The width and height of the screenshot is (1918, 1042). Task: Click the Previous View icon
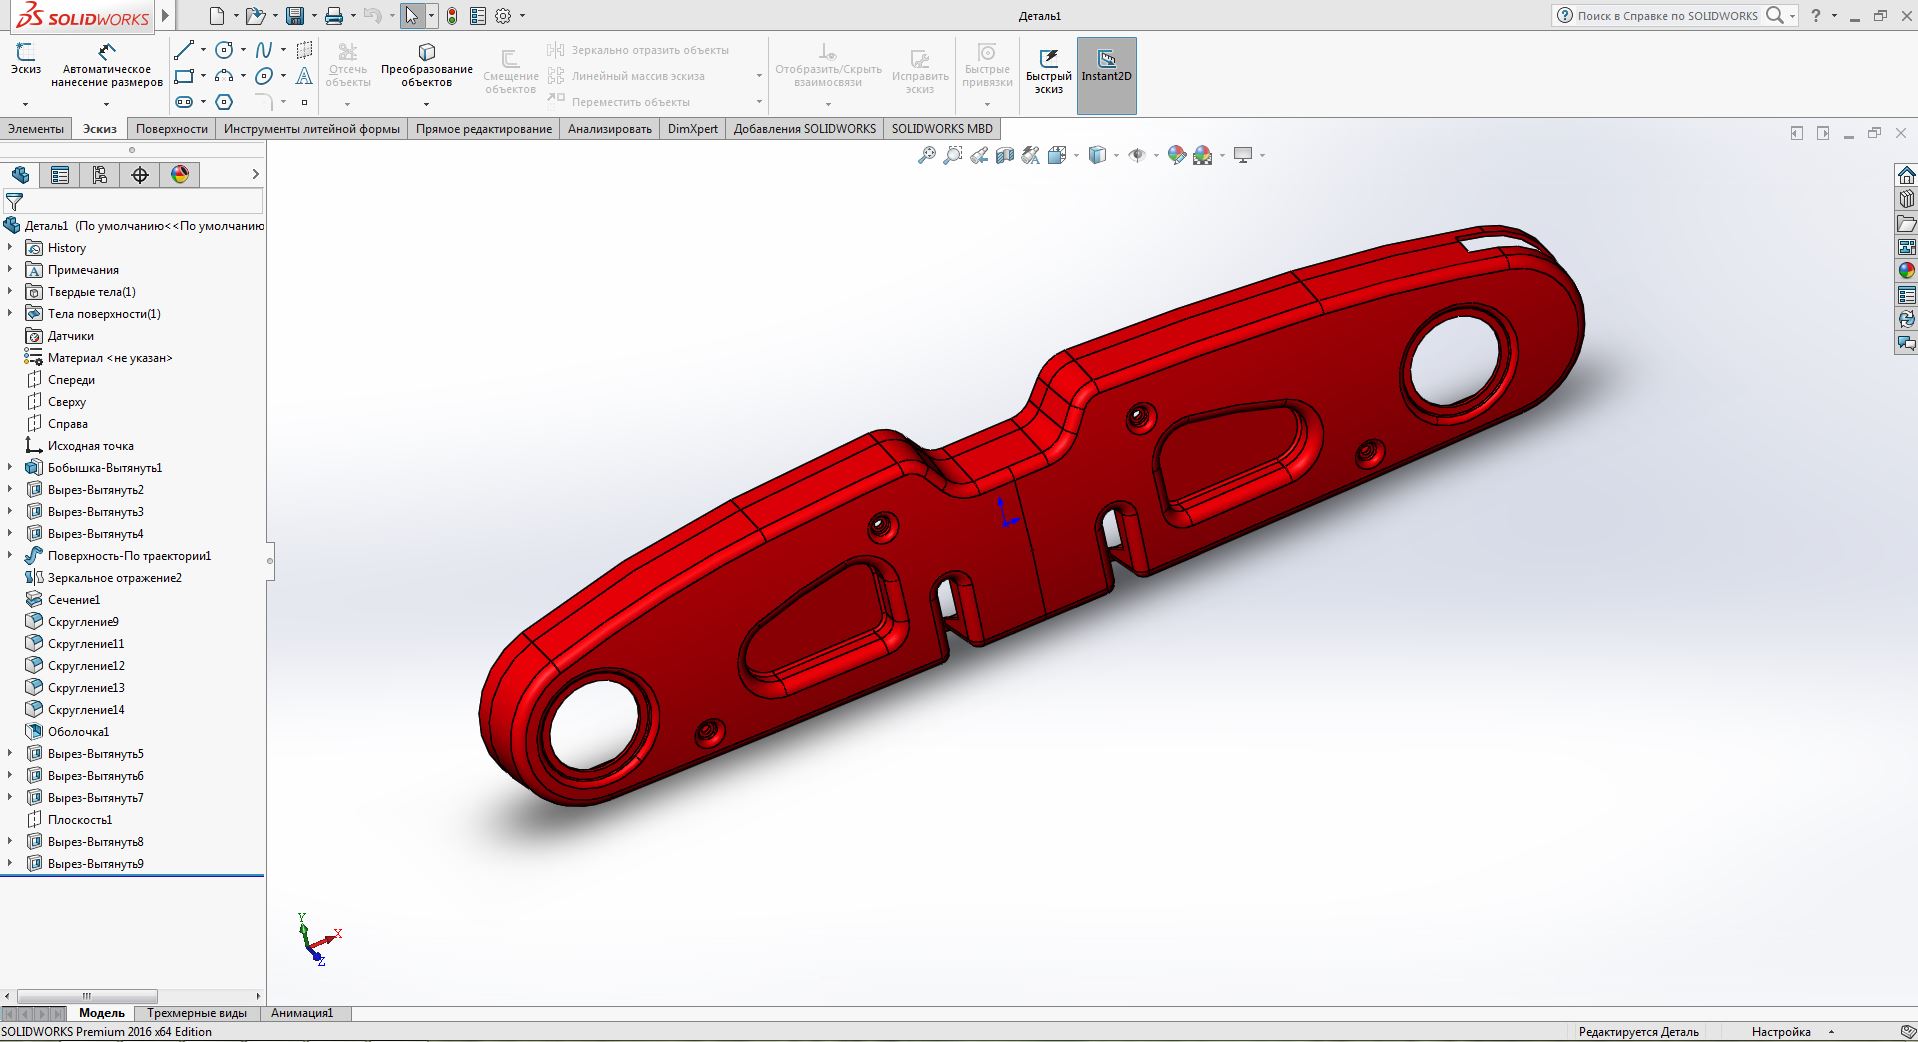coord(979,155)
